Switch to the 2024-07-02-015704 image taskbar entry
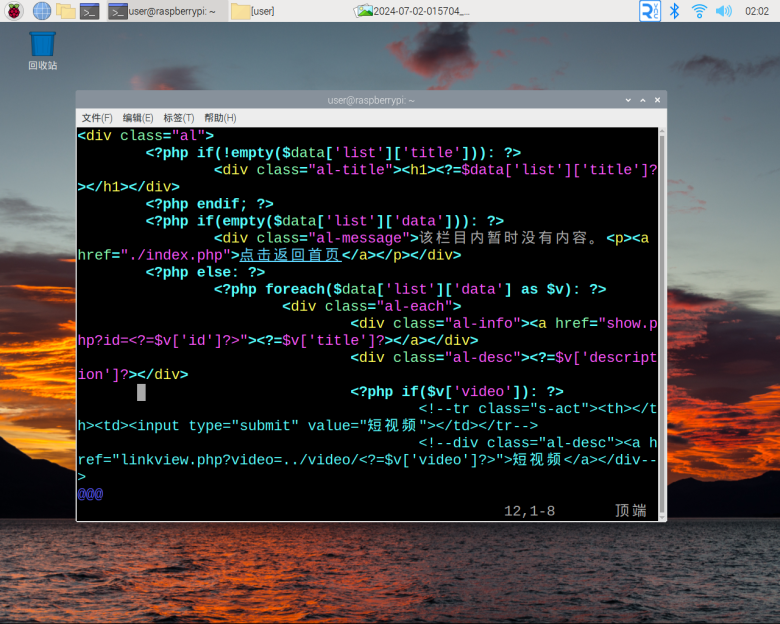Screen dimensions: 780x624 pyautogui.click(x=412, y=11)
